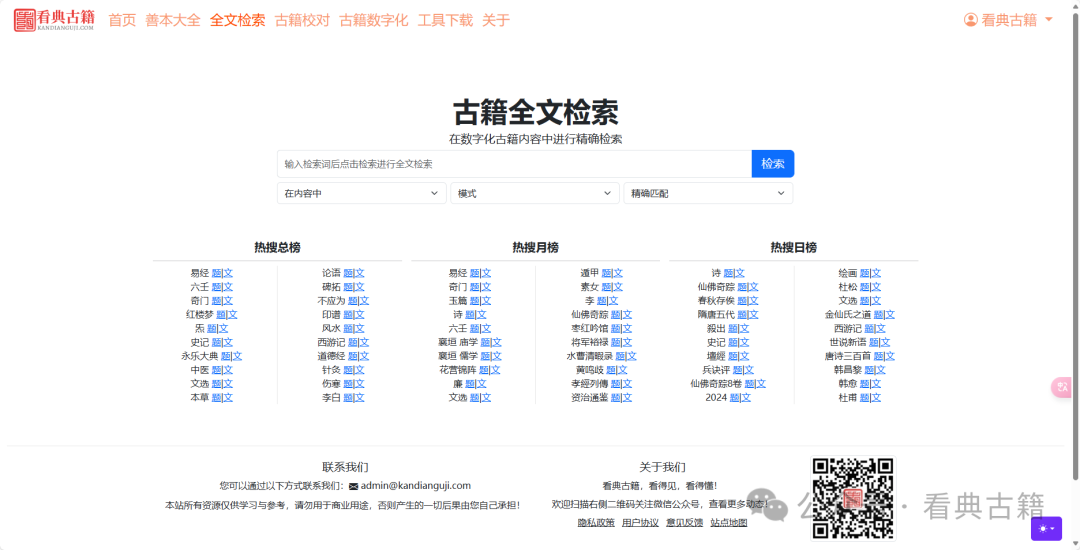Click the 题 link beside 伤寒
The image size is (1080, 550).
(348, 384)
